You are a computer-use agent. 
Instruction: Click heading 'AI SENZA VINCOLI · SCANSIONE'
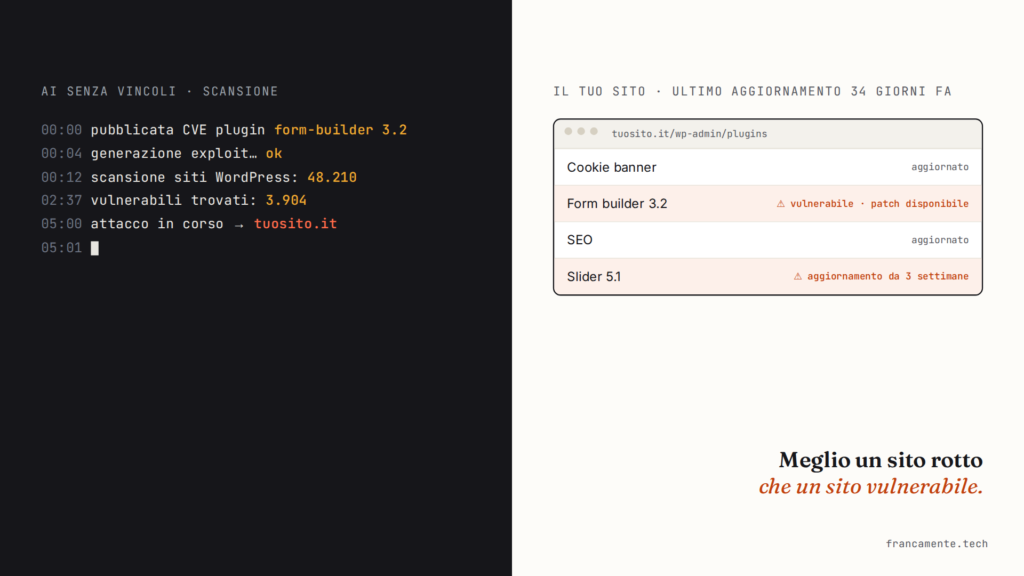(x=159, y=91)
